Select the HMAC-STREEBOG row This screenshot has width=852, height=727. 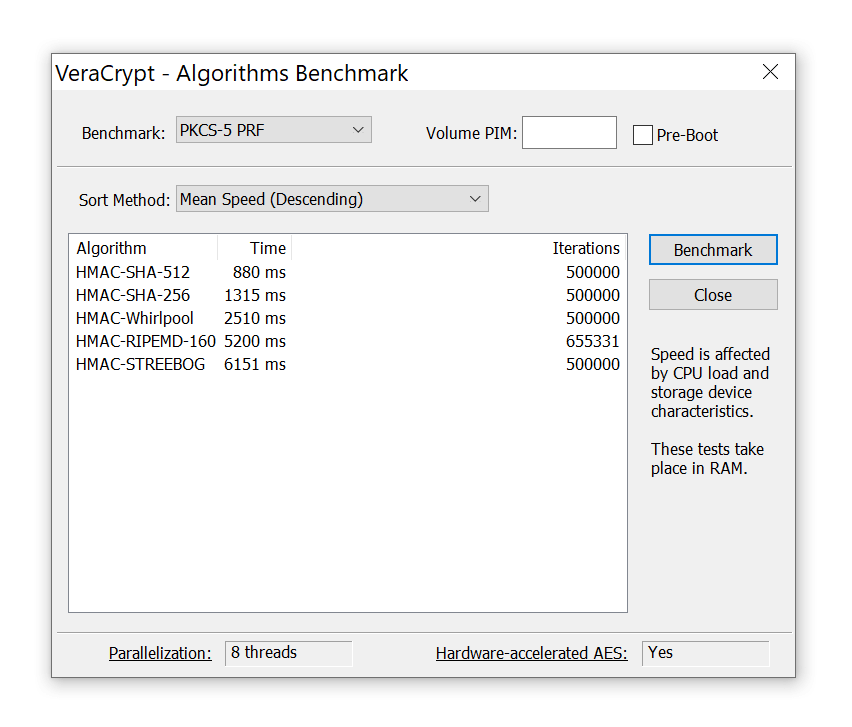tap(348, 364)
